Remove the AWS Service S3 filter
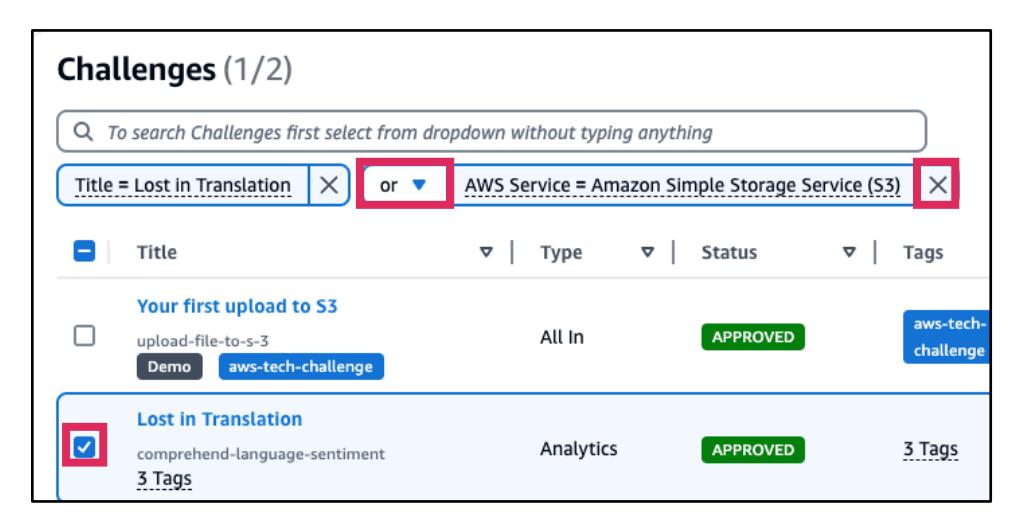 937,184
